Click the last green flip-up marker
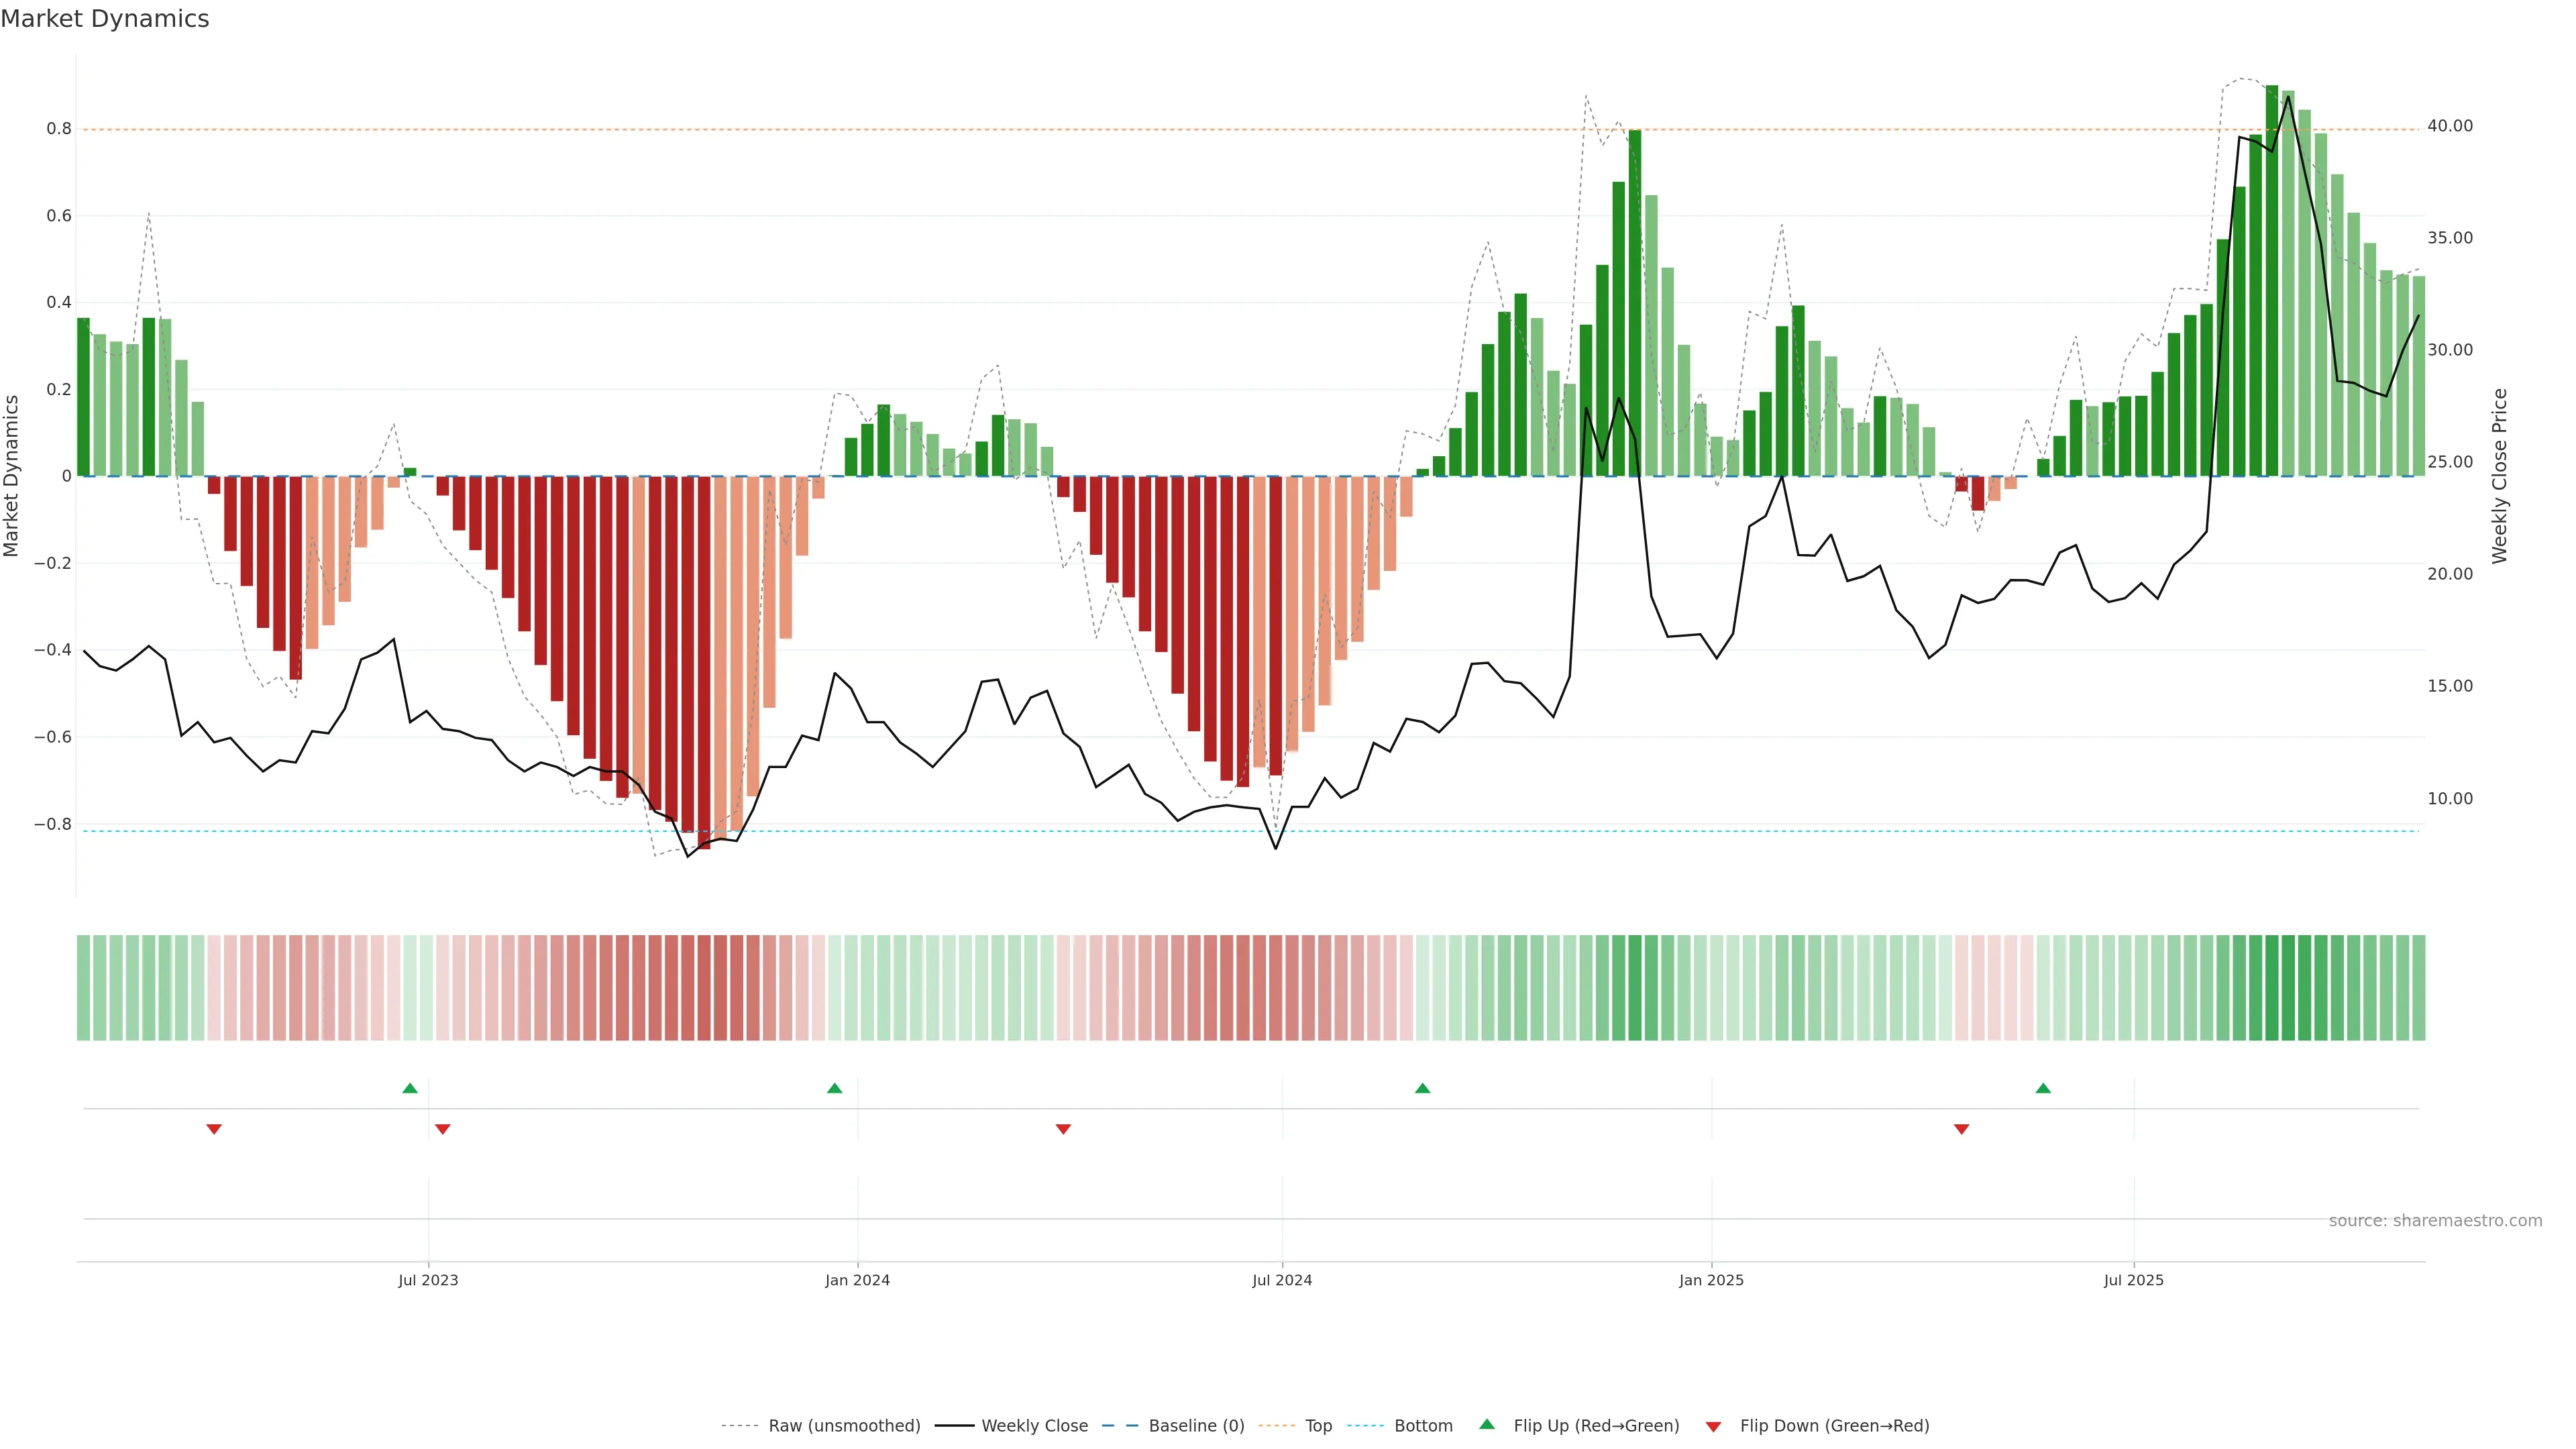 tap(2043, 1088)
